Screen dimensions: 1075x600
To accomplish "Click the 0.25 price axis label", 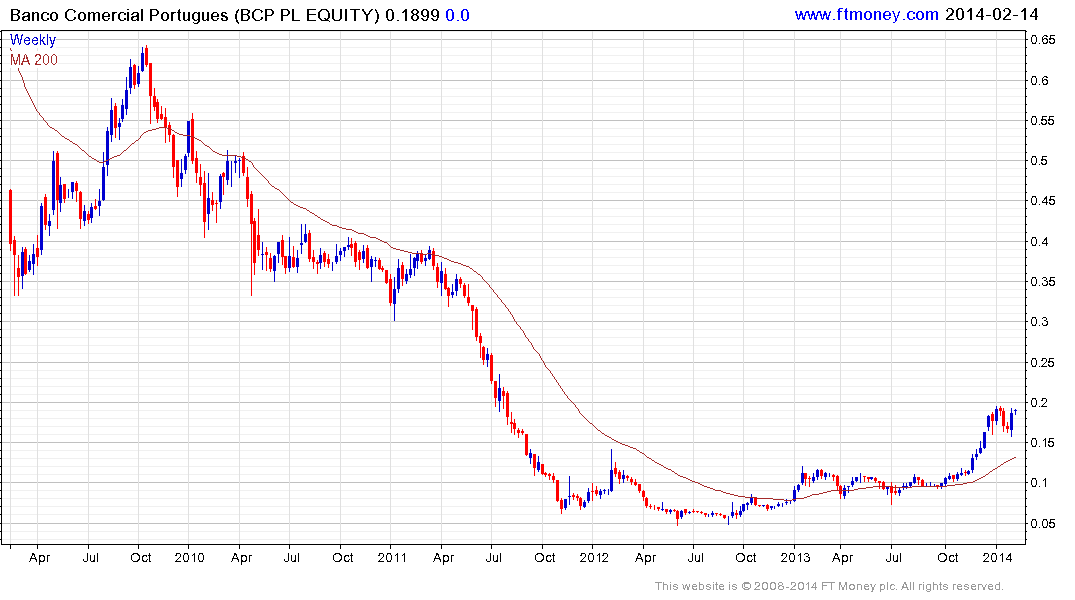I will [1043, 362].
